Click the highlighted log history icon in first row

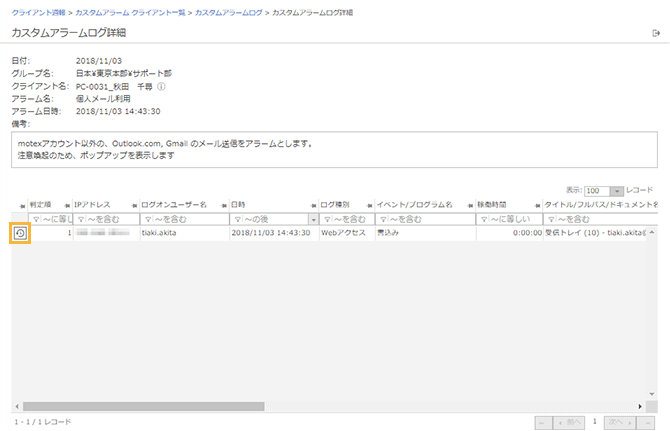pyautogui.click(x=20, y=233)
